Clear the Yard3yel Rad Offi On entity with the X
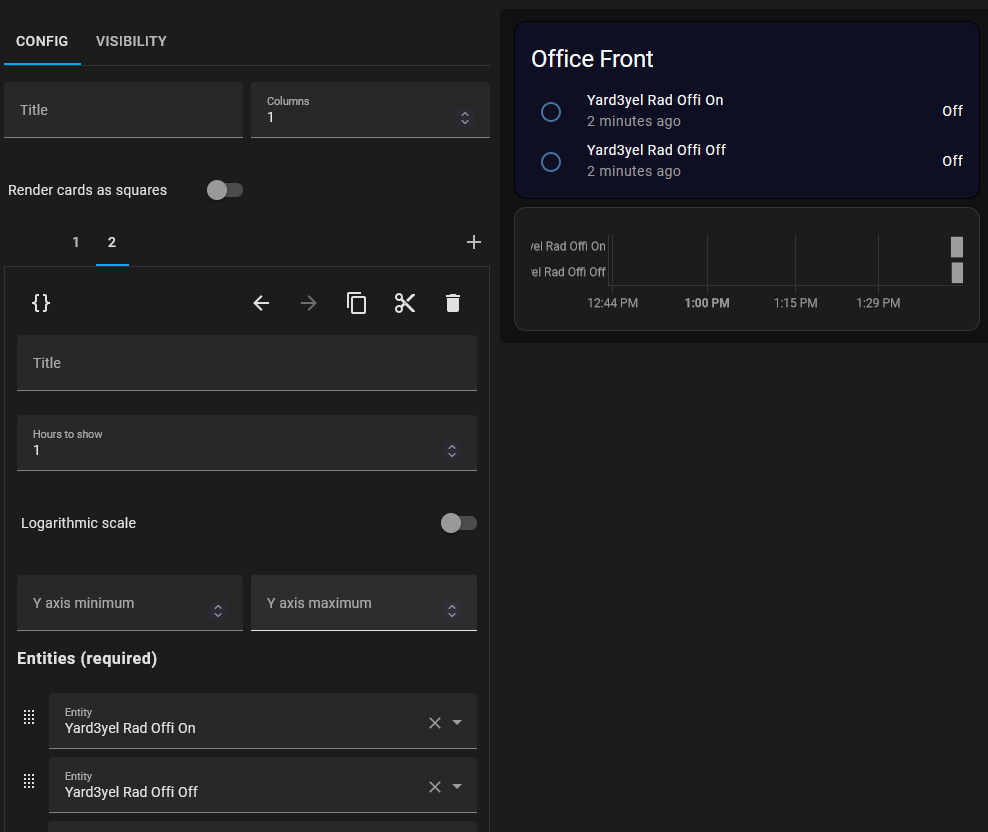988x832 pixels. point(434,722)
